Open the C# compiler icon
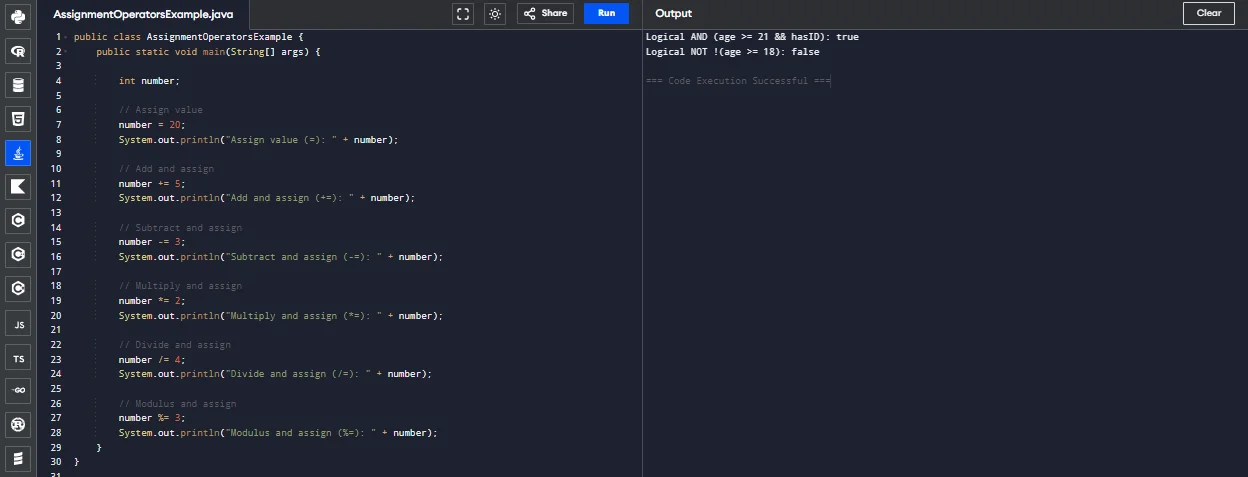The width and height of the screenshot is (1248, 477). coord(18,289)
